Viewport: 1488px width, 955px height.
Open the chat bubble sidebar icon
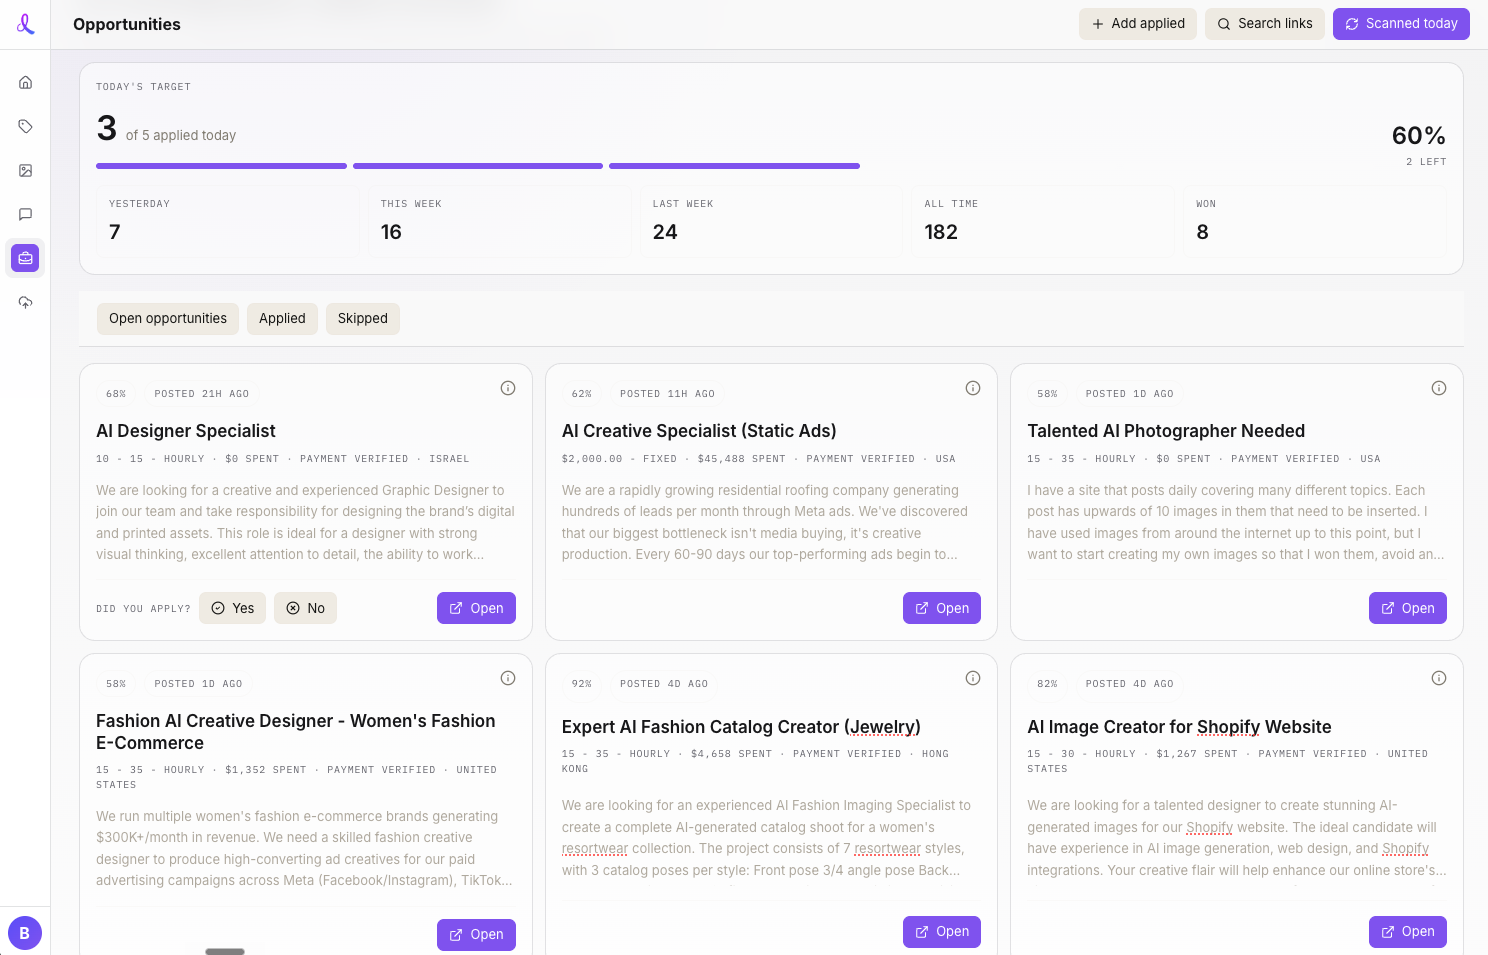coord(25,214)
